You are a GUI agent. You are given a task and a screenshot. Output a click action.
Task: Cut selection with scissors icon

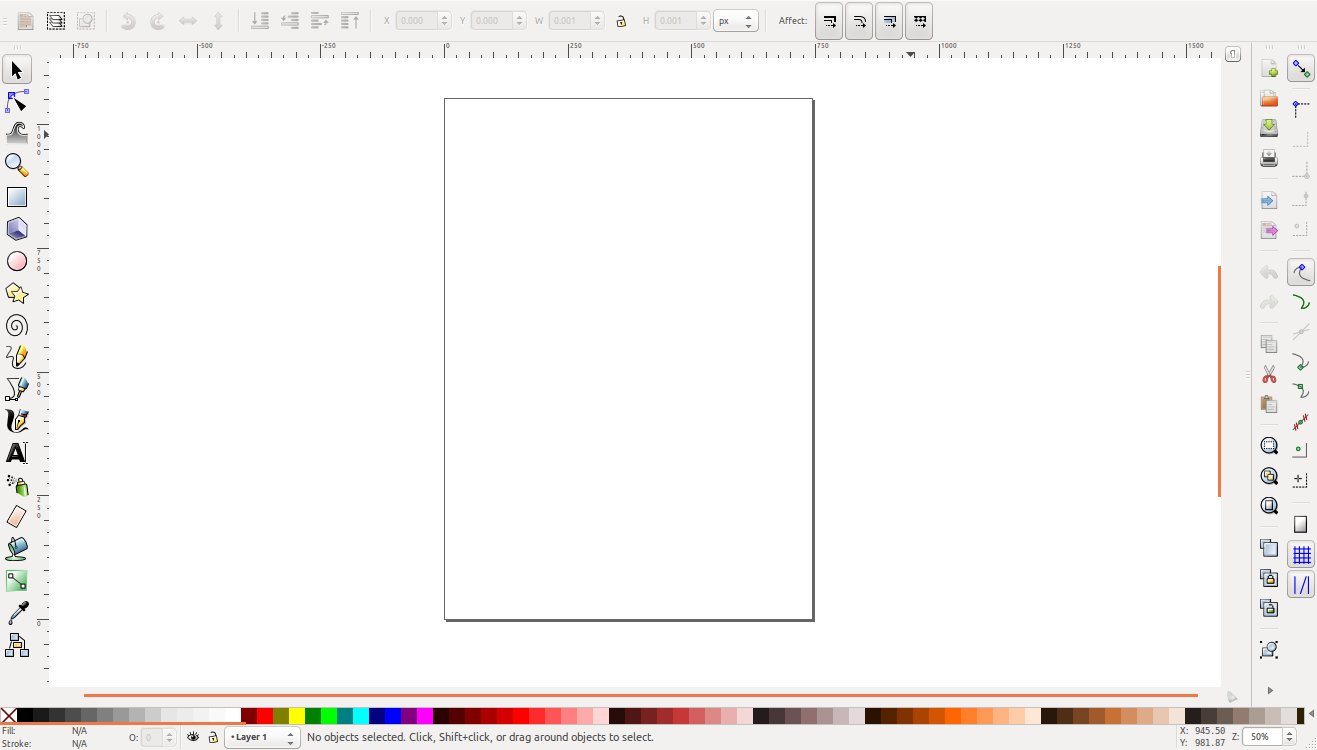[x=1269, y=375]
